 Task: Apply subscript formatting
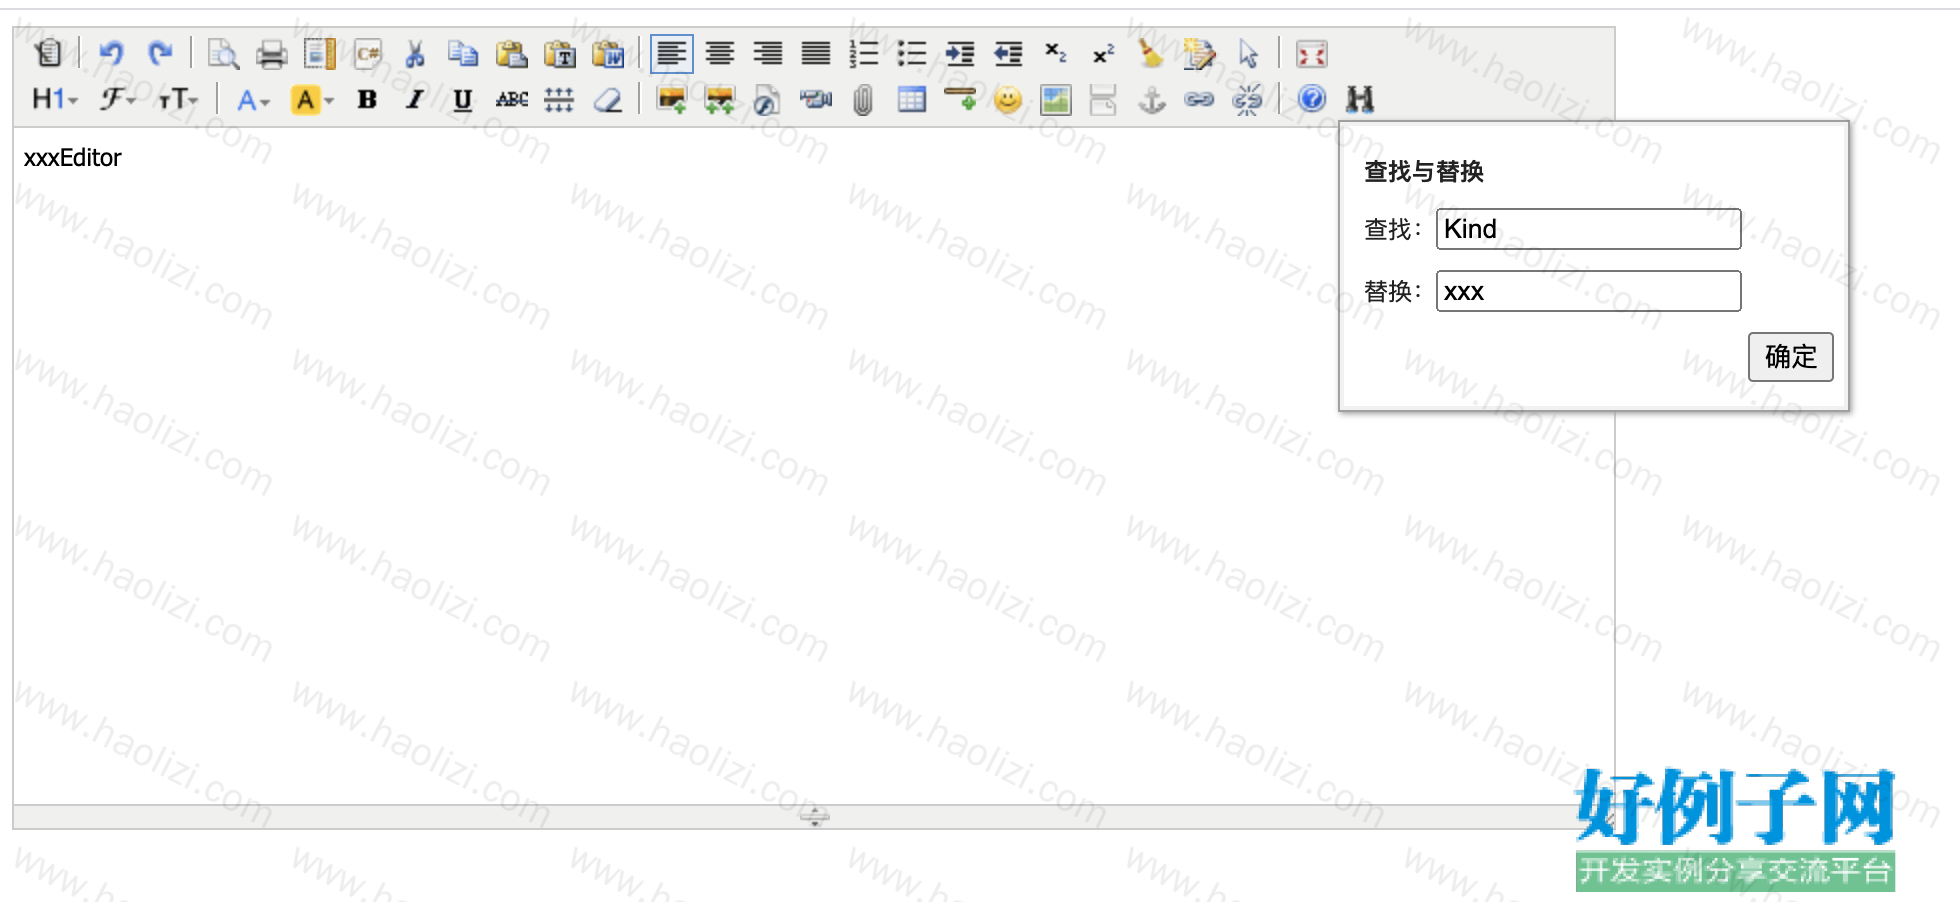pos(1056,53)
